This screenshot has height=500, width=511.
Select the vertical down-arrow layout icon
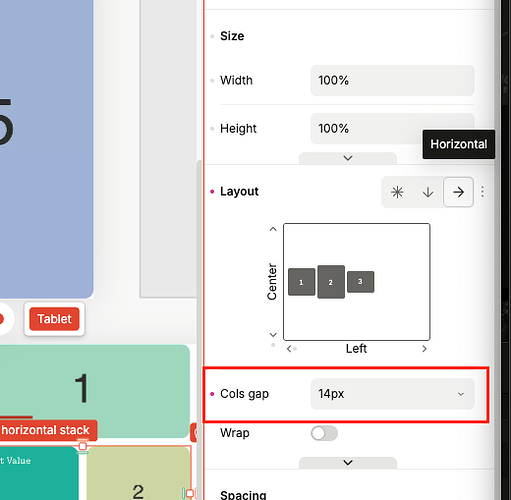pyautogui.click(x=428, y=192)
